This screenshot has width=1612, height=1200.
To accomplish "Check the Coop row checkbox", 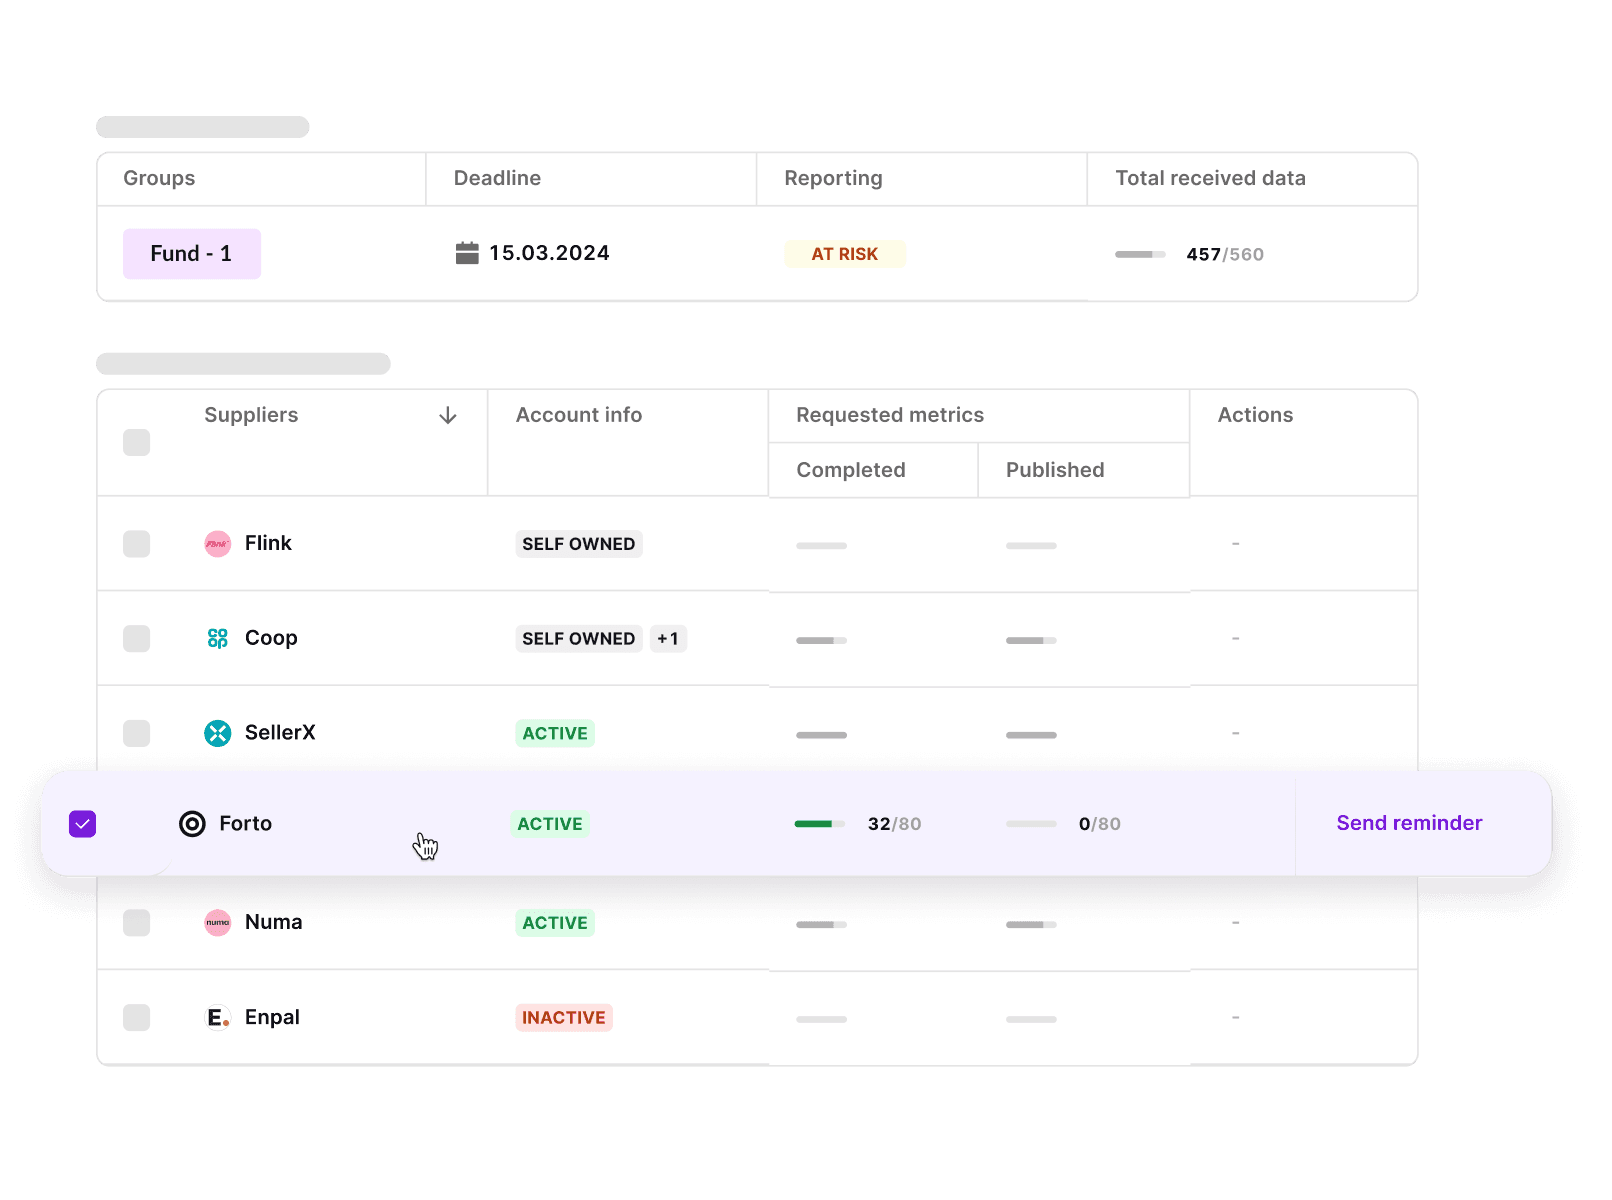I will point(137,639).
